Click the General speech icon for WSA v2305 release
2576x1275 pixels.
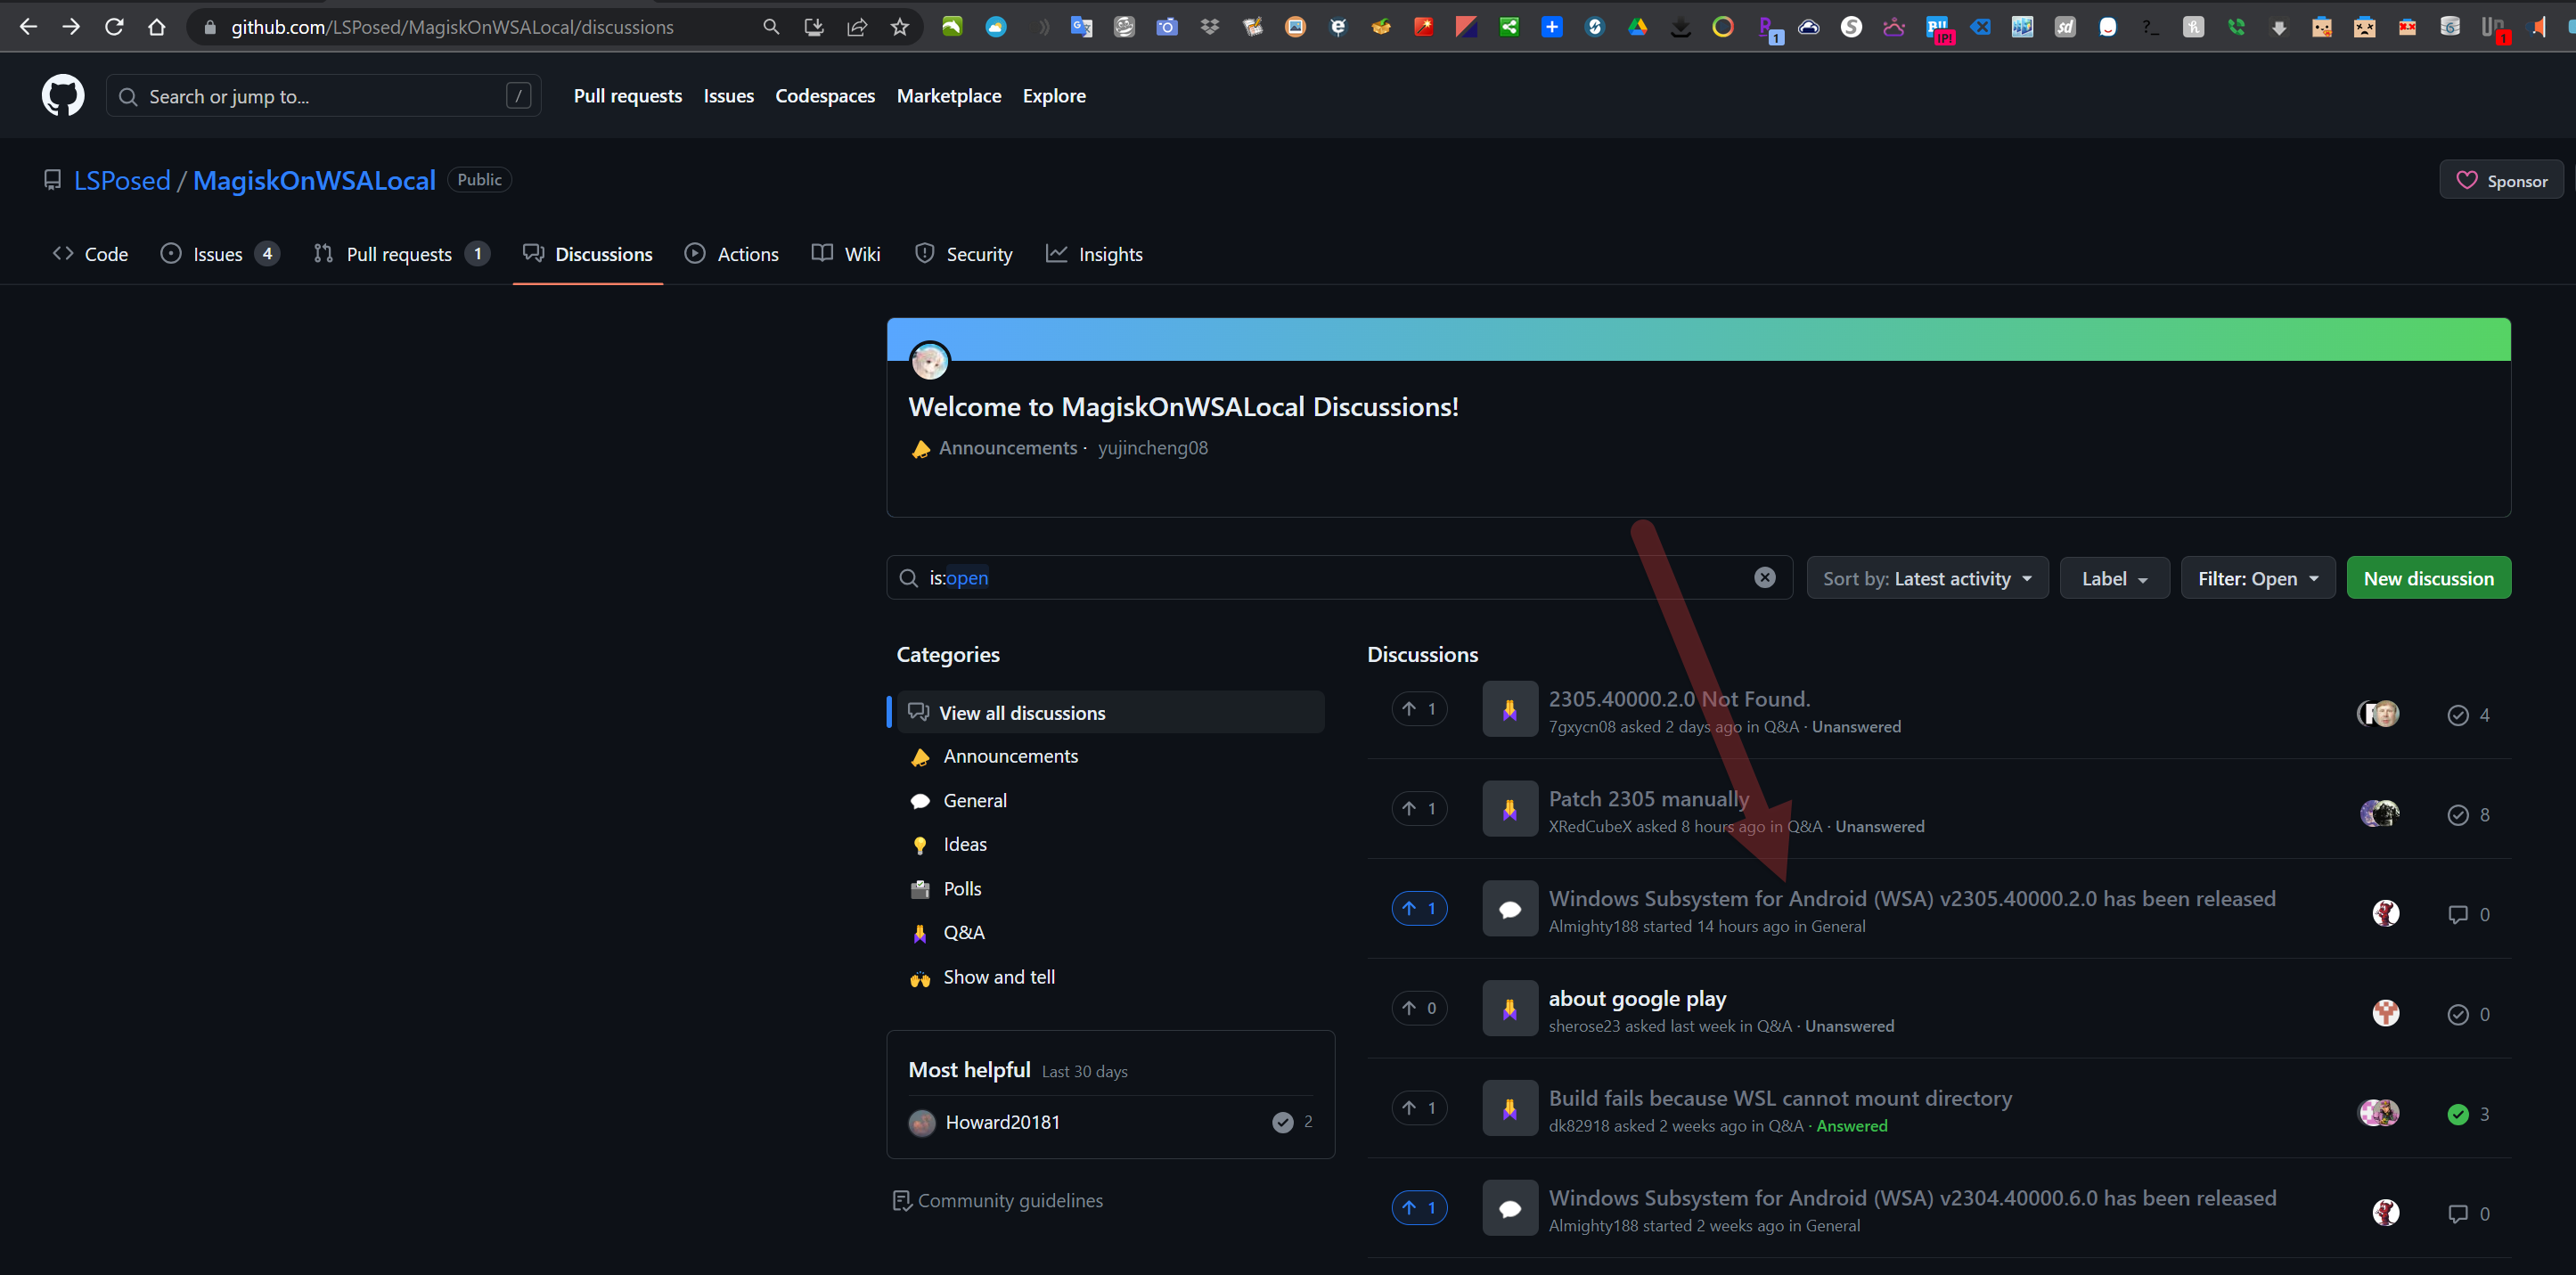[x=1510, y=909]
